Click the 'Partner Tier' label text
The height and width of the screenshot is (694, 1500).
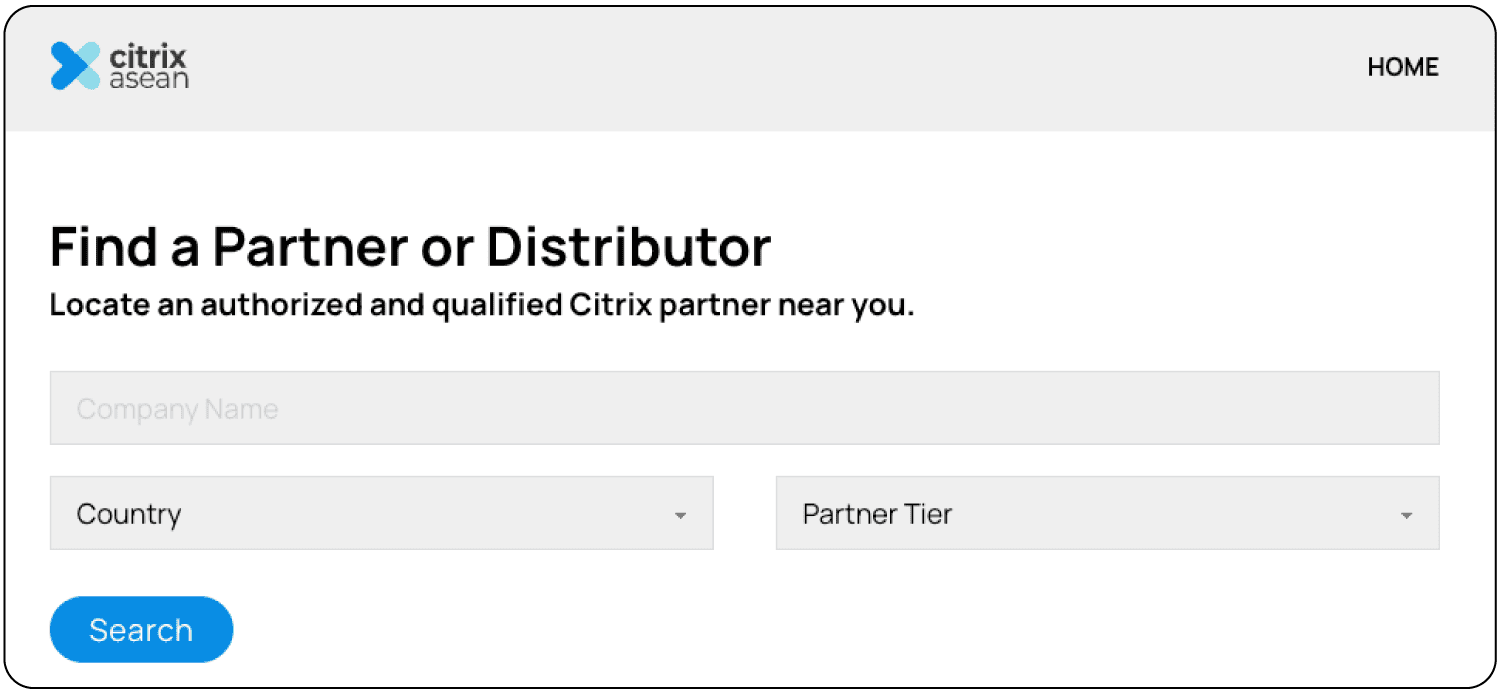(877, 514)
